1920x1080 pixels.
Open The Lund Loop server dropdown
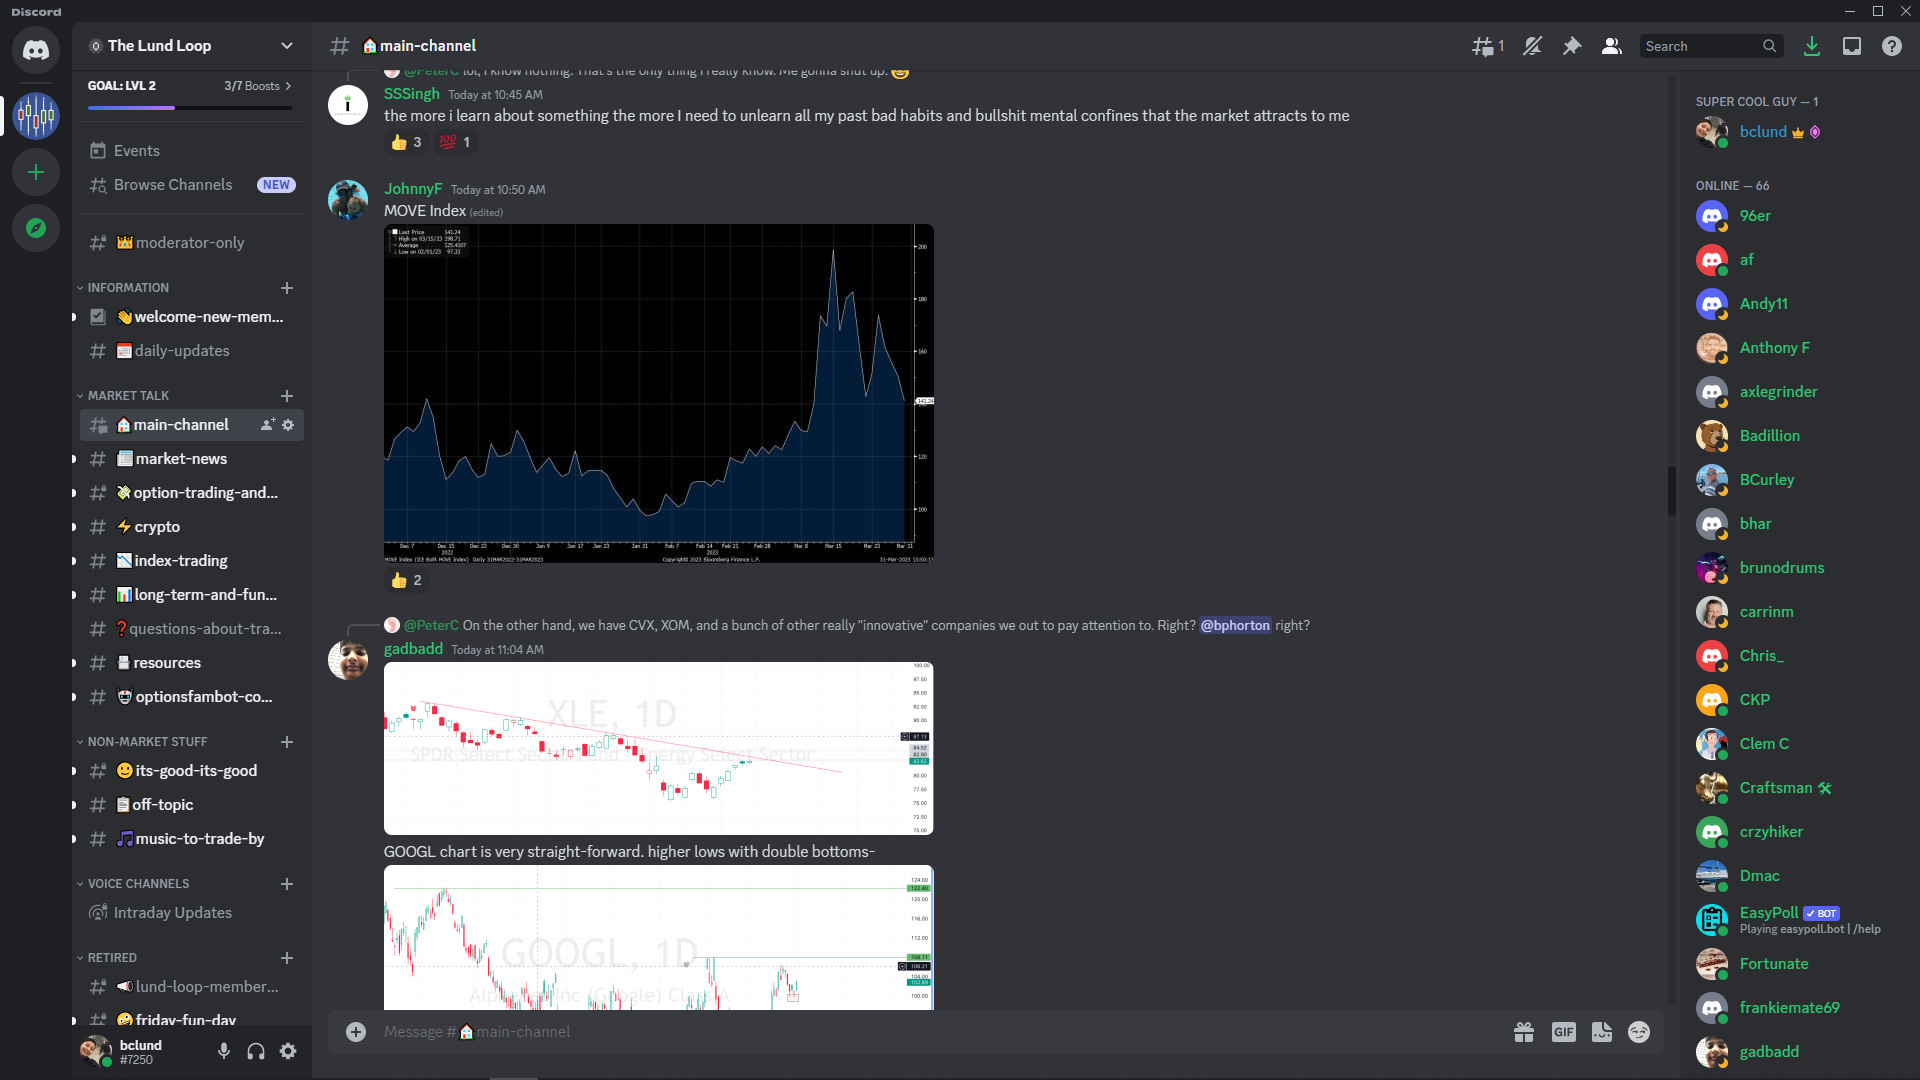tap(287, 46)
